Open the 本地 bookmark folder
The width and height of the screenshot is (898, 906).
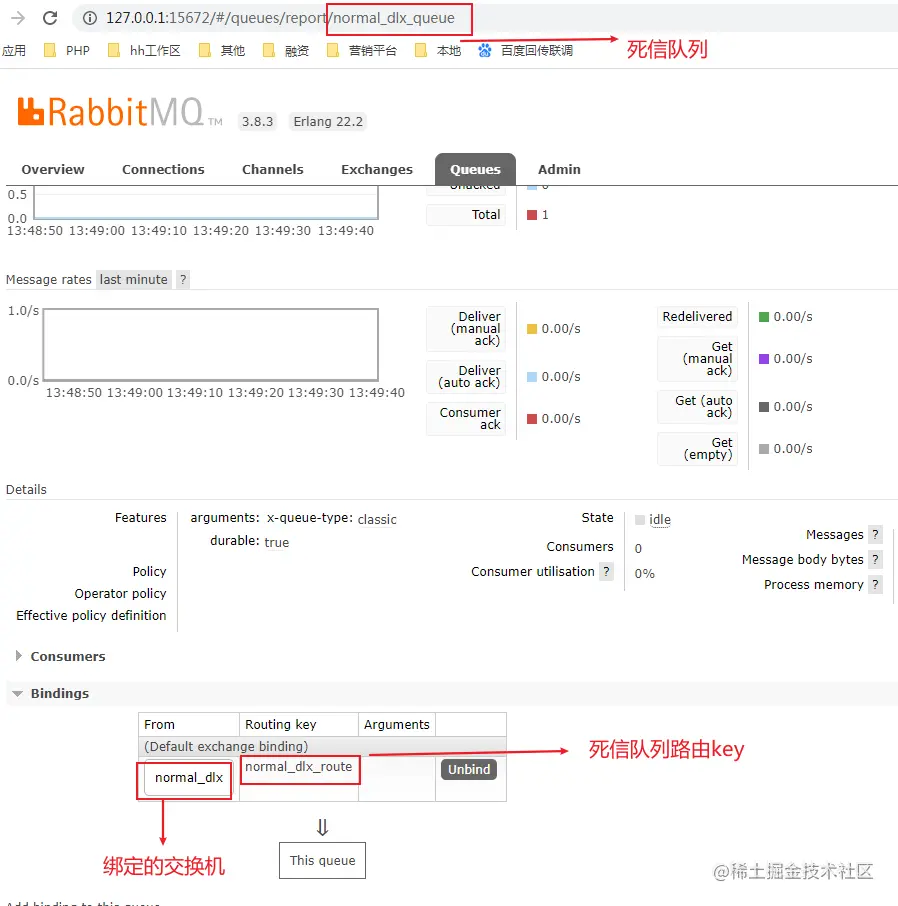pos(438,51)
